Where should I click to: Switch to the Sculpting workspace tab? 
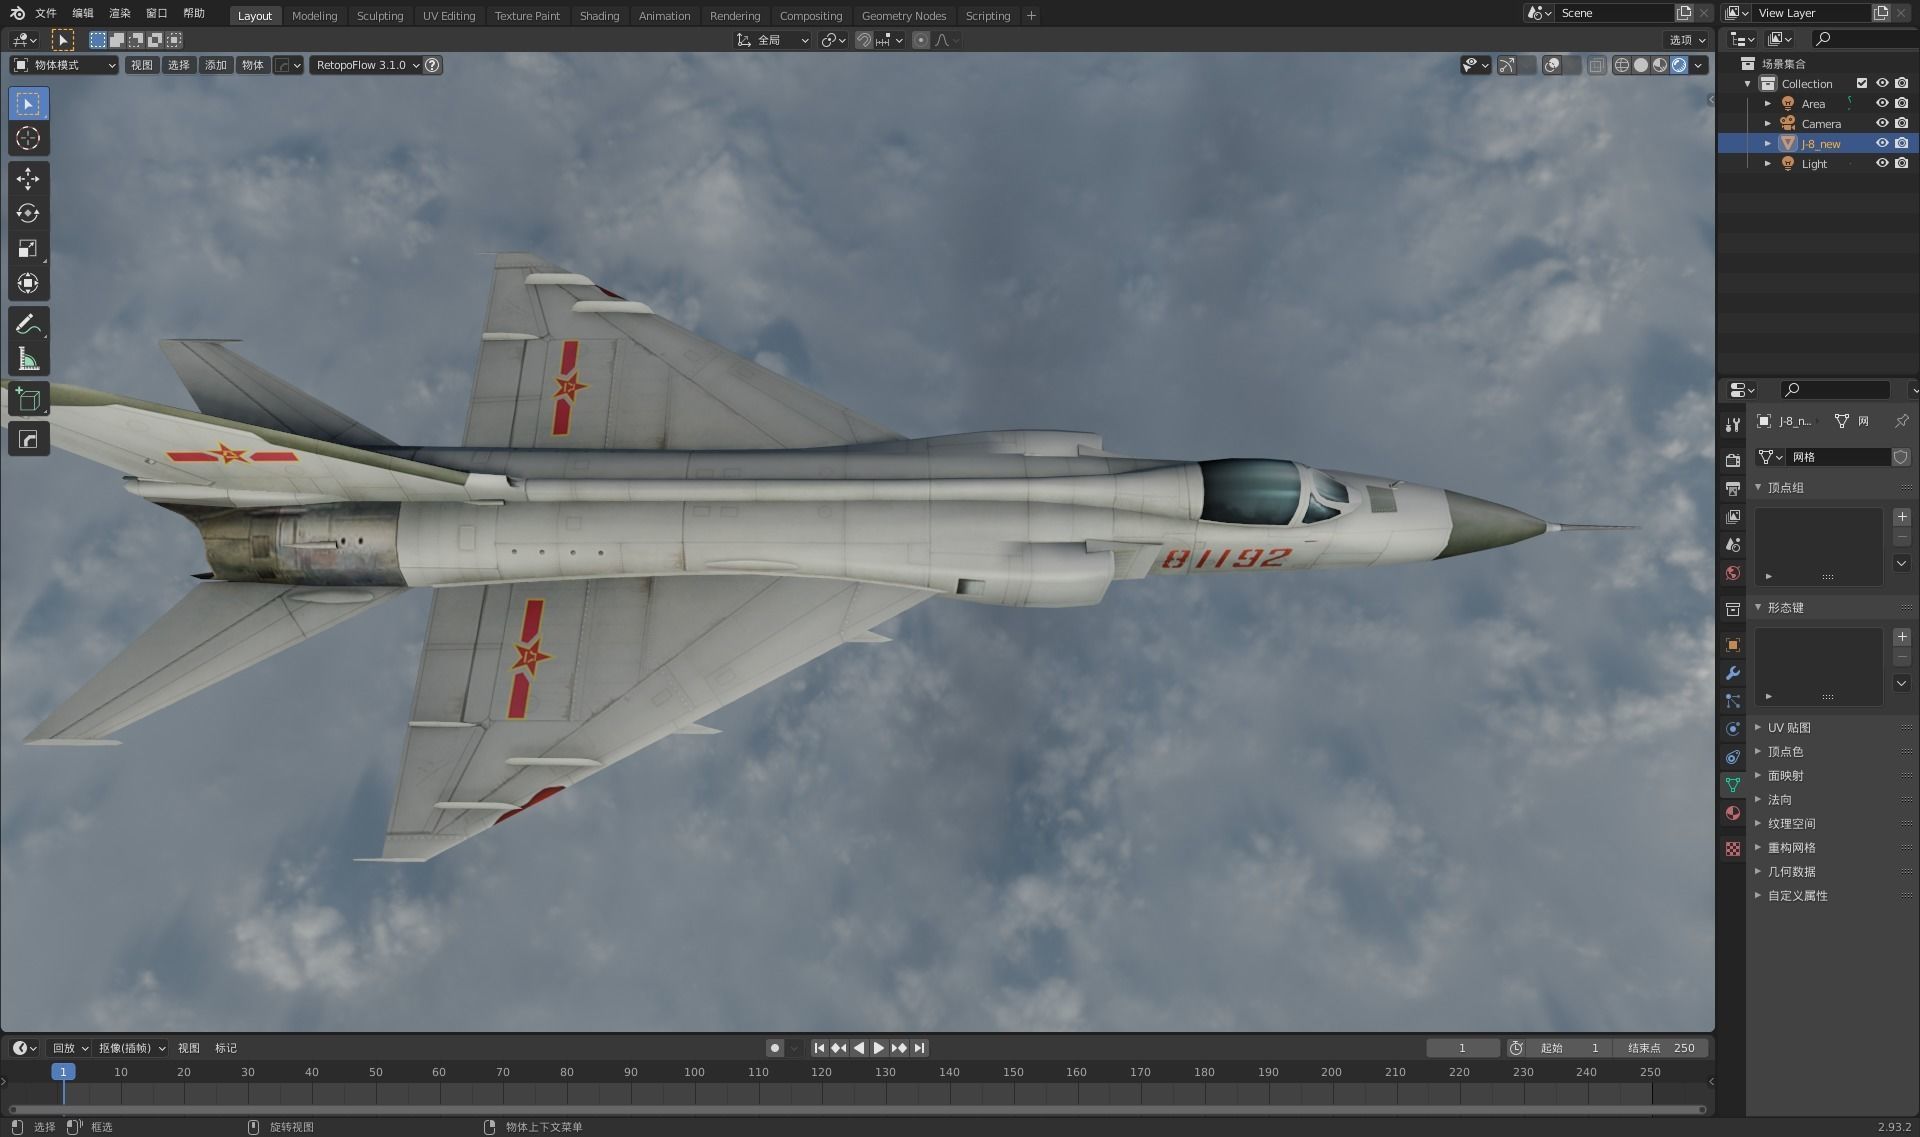tap(380, 16)
